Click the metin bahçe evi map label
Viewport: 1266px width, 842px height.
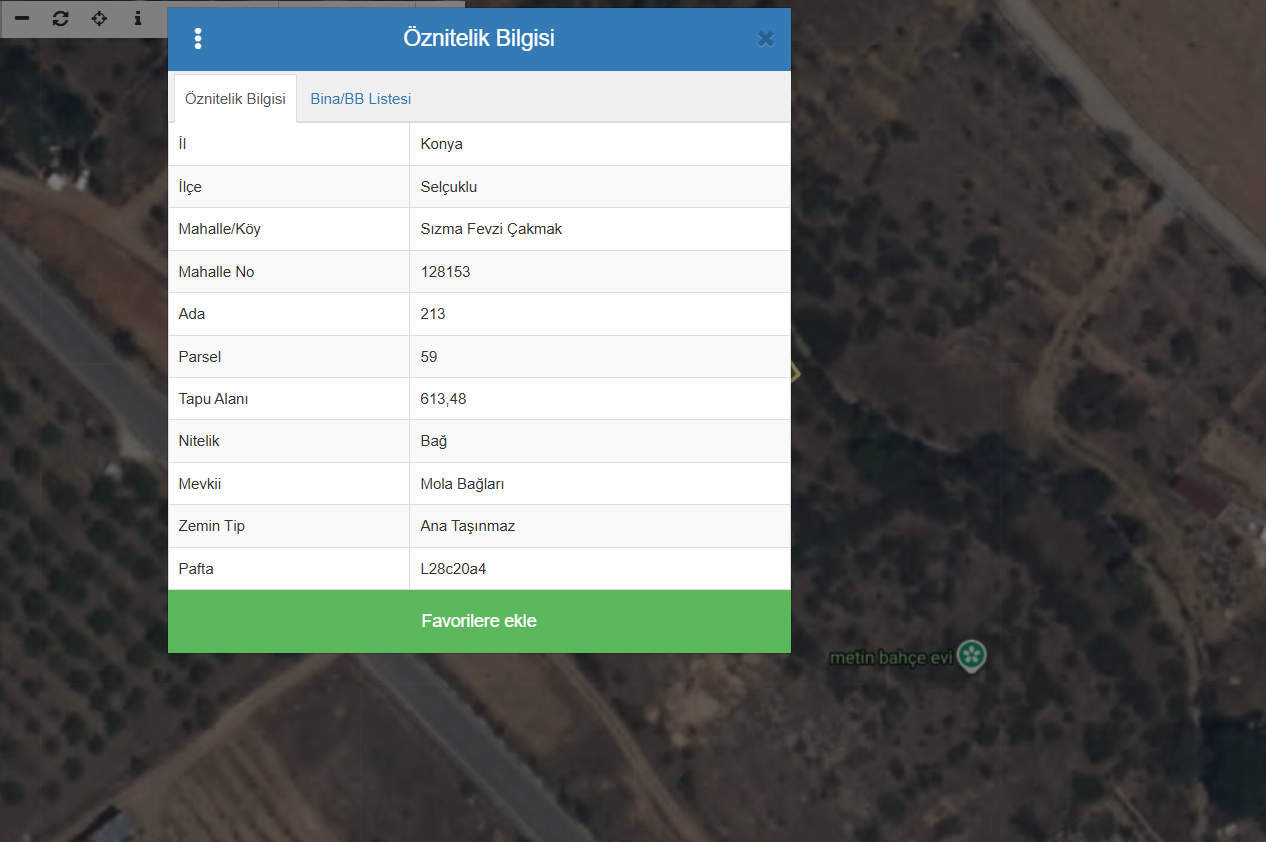coord(891,658)
